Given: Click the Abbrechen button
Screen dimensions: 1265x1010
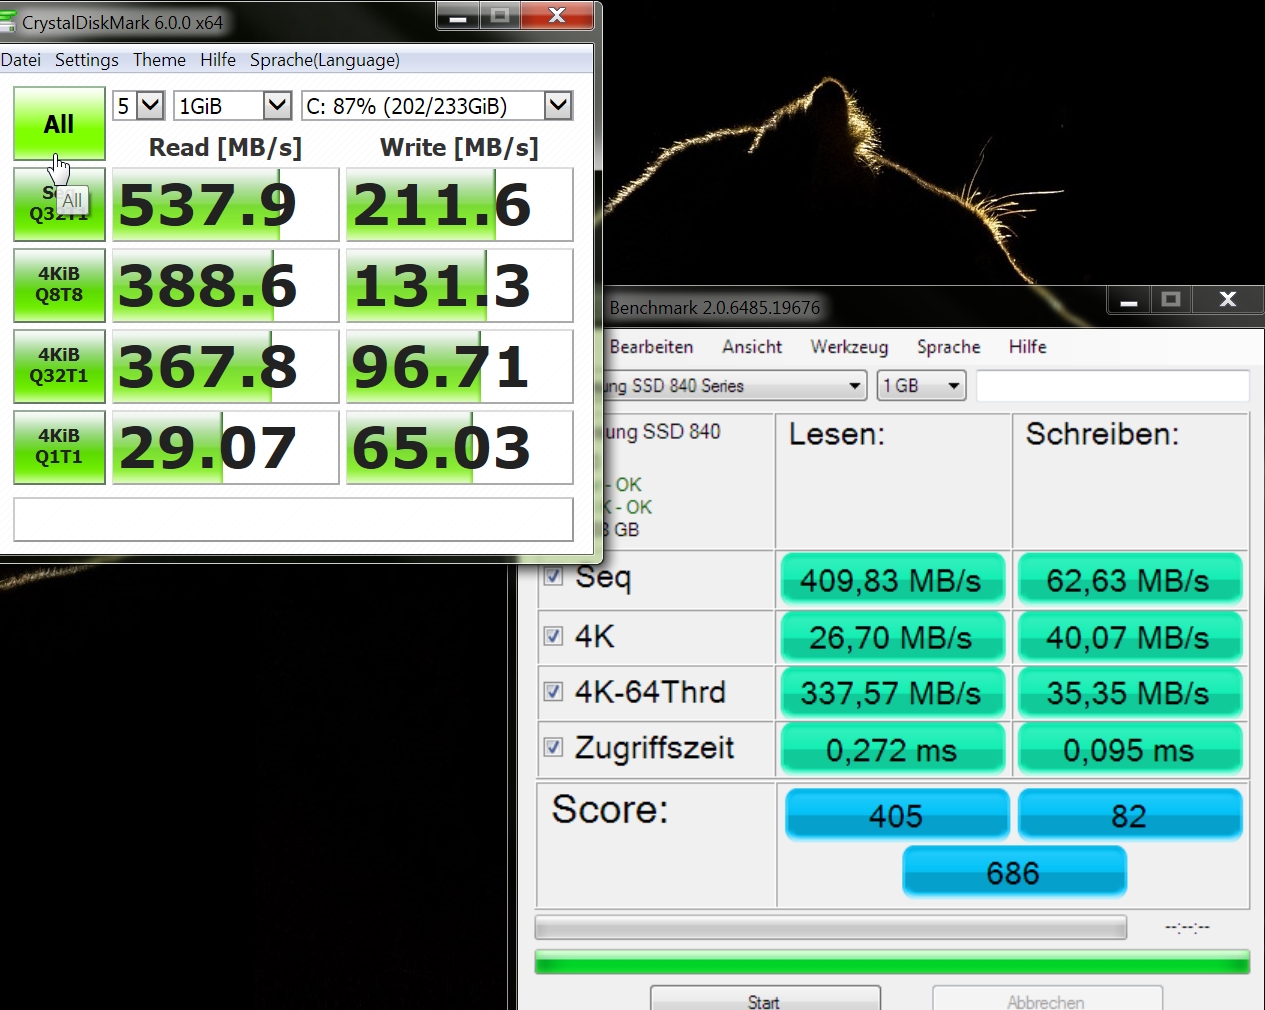Looking at the screenshot, I should [x=1047, y=998].
